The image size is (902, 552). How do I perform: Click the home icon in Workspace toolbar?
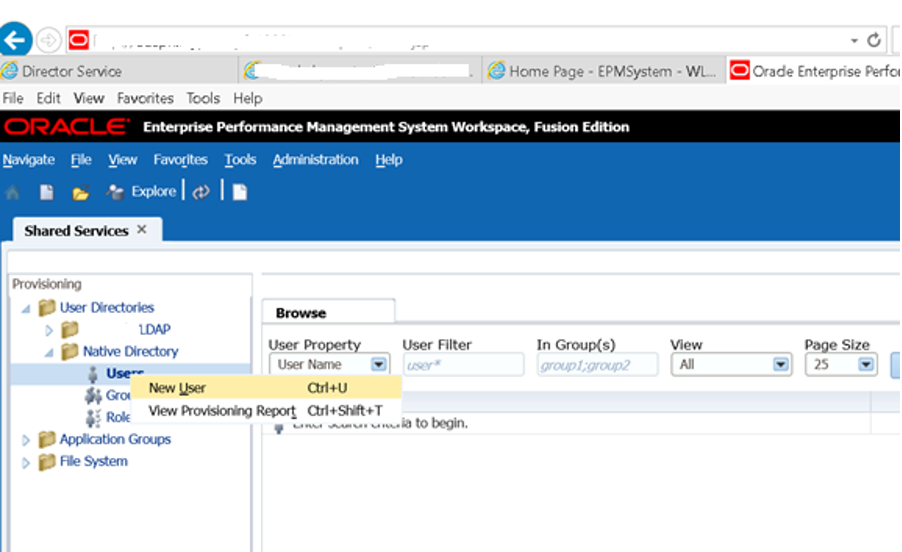13,192
